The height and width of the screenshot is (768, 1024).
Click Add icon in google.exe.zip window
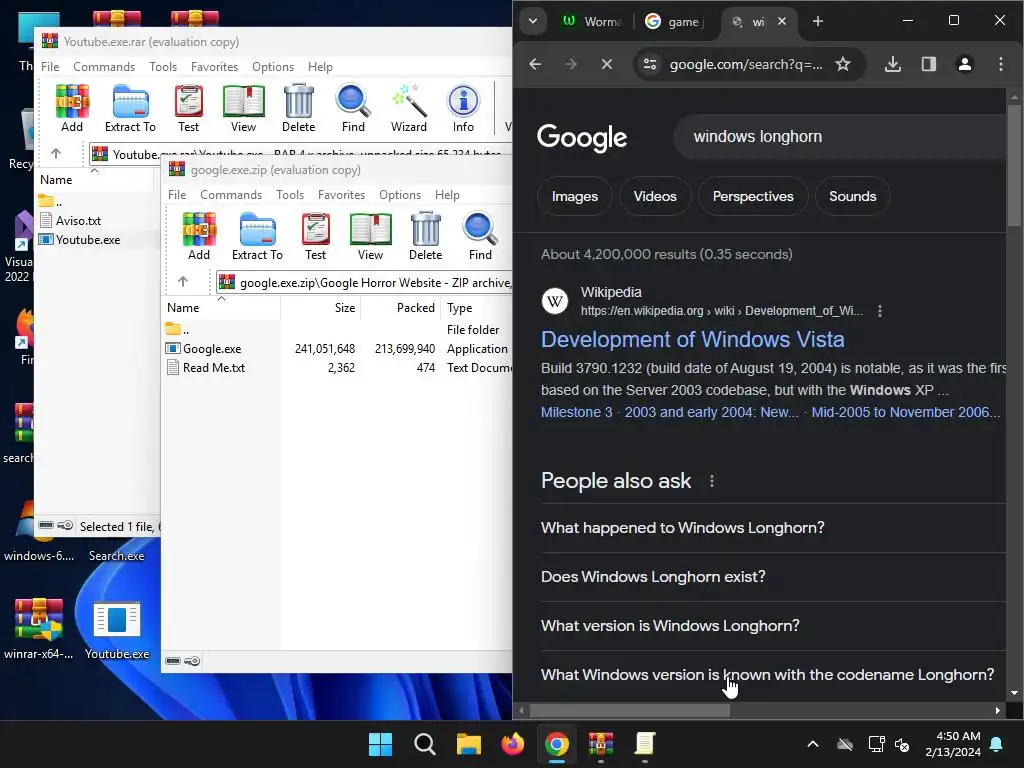pyautogui.click(x=199, y=236)
